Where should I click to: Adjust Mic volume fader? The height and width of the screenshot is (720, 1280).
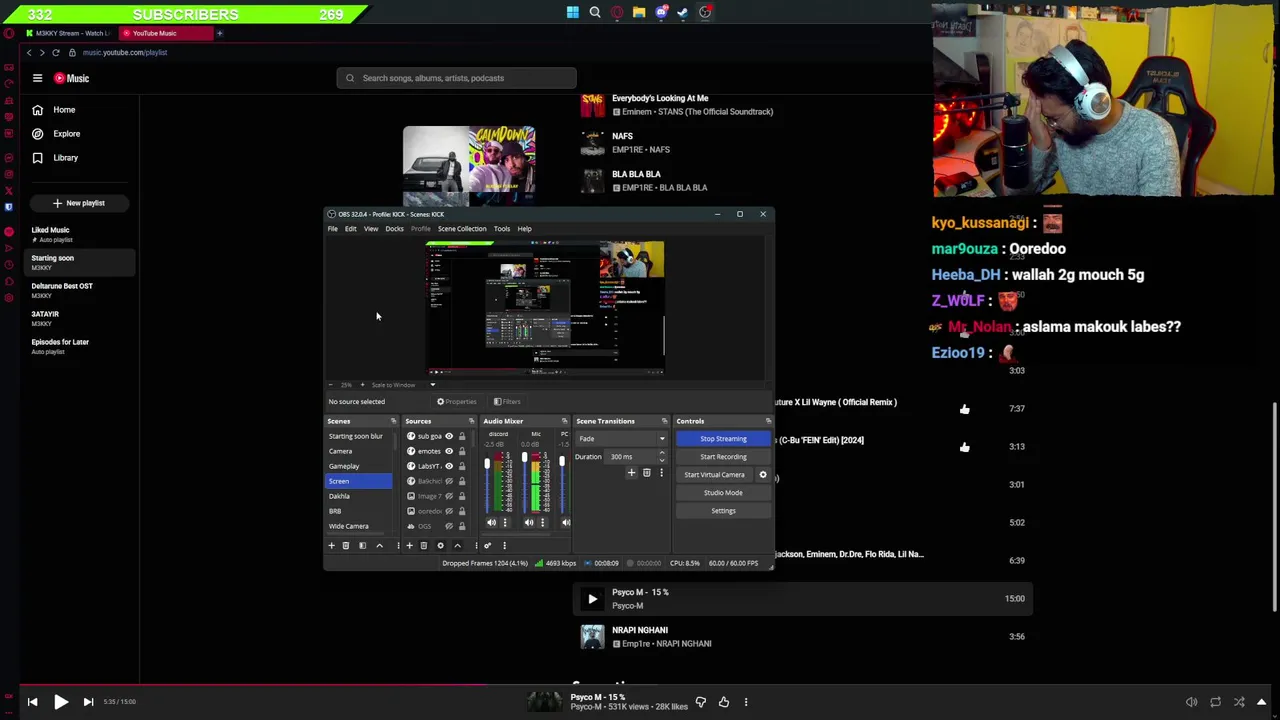(525, 459)
